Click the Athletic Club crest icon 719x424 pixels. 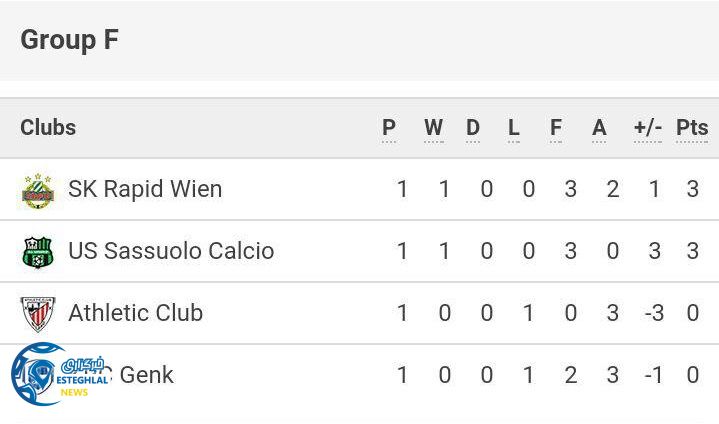click(x=38, y=314)
